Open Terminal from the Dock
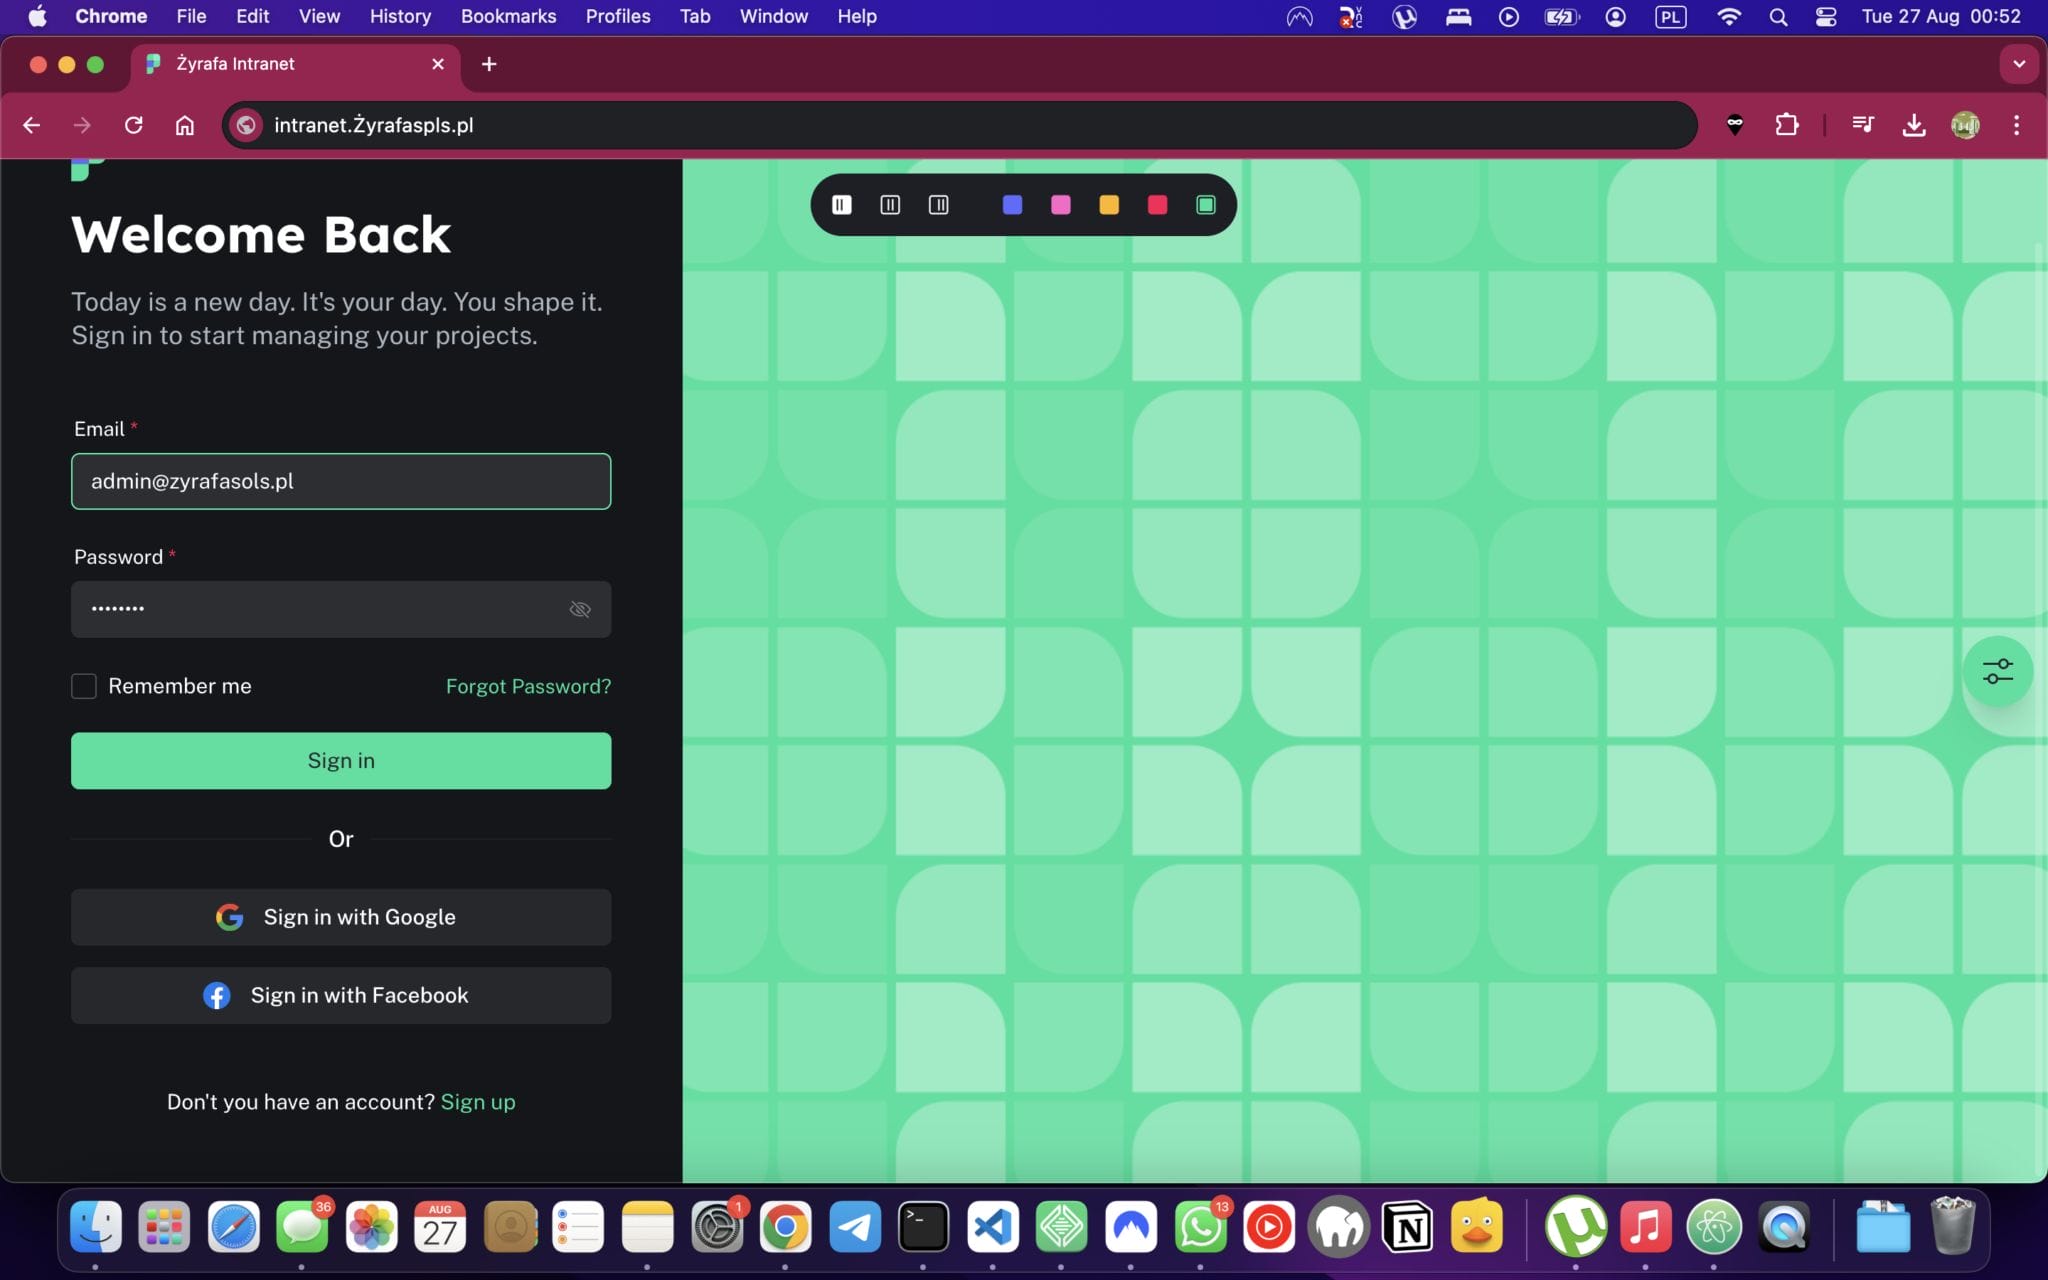 pos(924,1227)
